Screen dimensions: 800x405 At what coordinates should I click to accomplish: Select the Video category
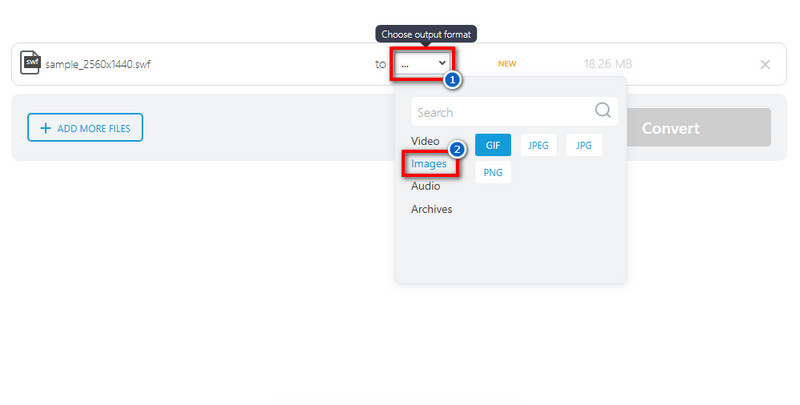pyautogui.click(x=425, y=141)
